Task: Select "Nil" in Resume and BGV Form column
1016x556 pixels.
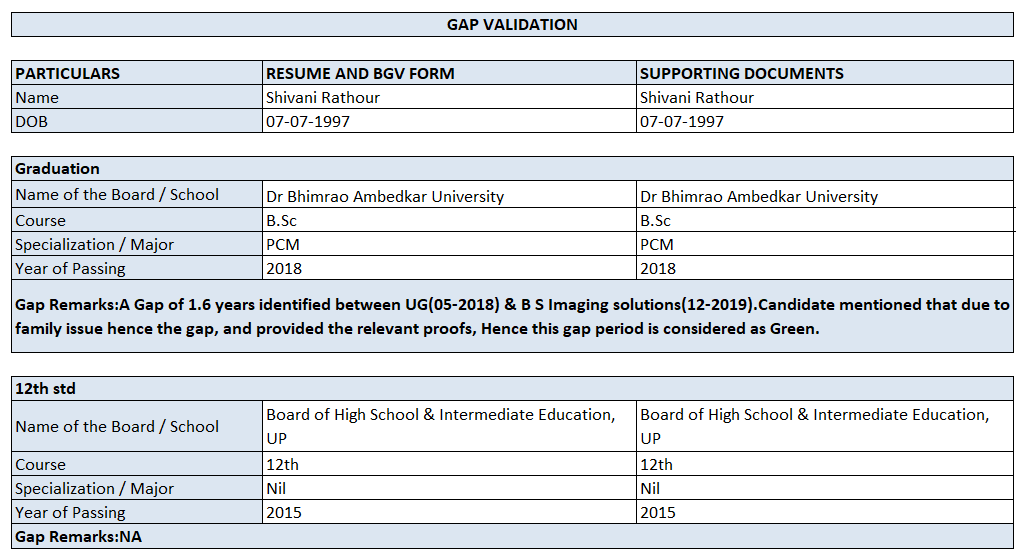Action: click(449, 488)
